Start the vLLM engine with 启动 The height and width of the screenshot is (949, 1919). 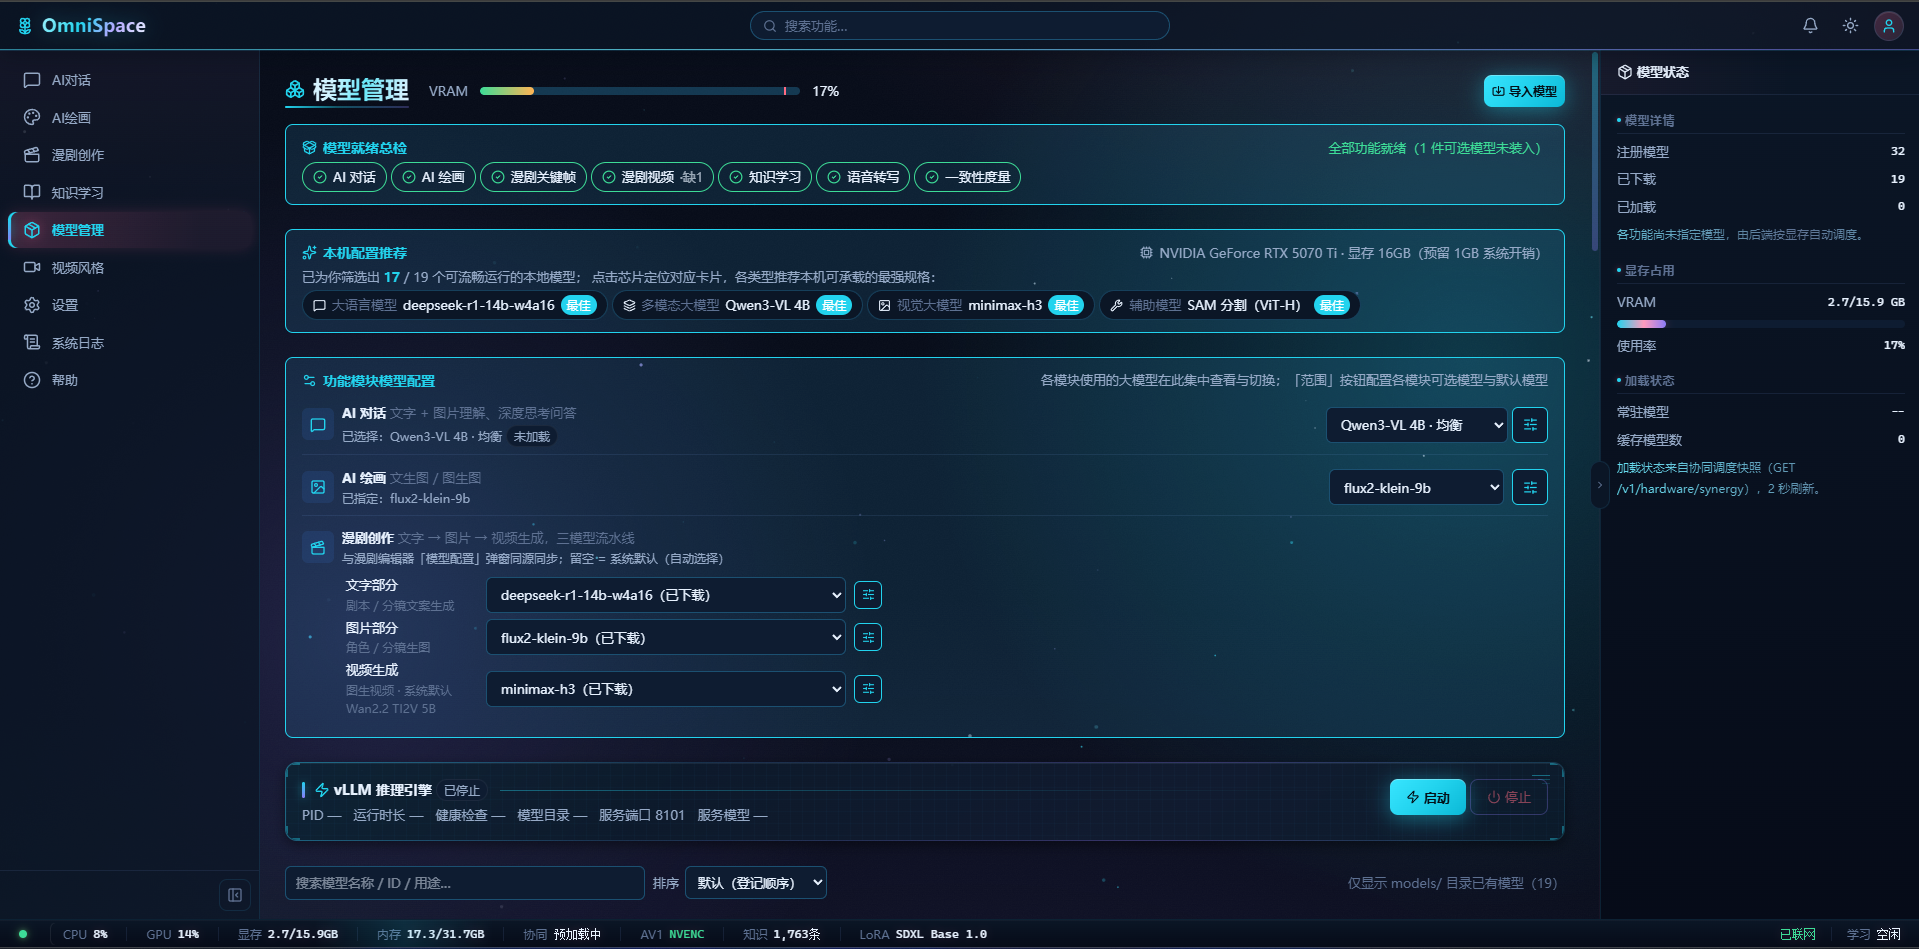pos(1428,797)
